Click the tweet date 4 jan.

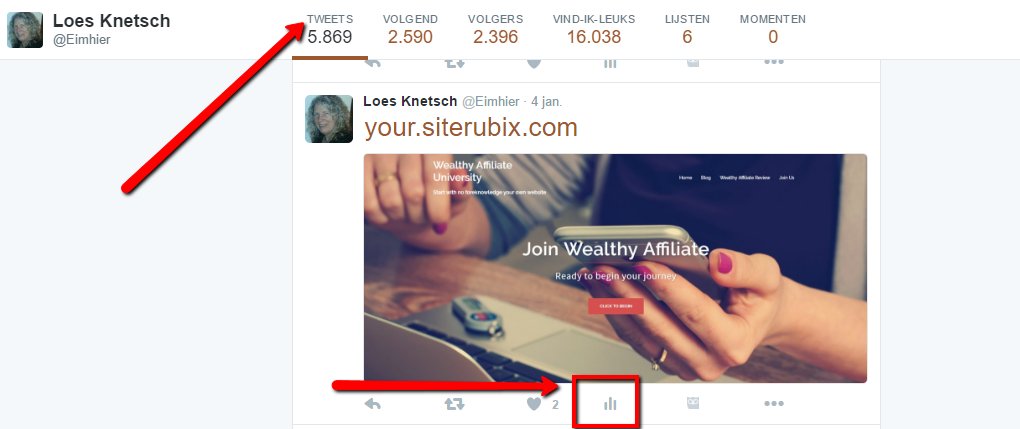click(546, 102)
